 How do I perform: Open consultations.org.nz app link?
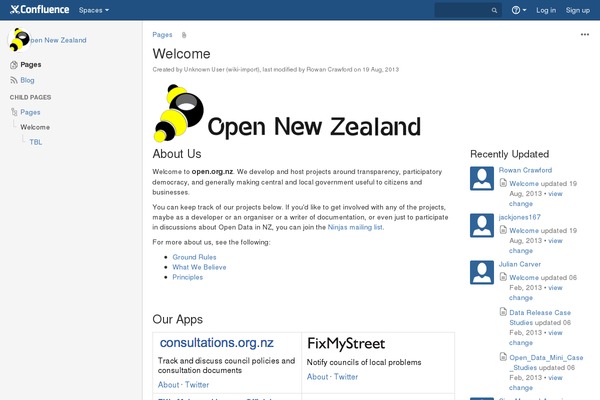217,343
